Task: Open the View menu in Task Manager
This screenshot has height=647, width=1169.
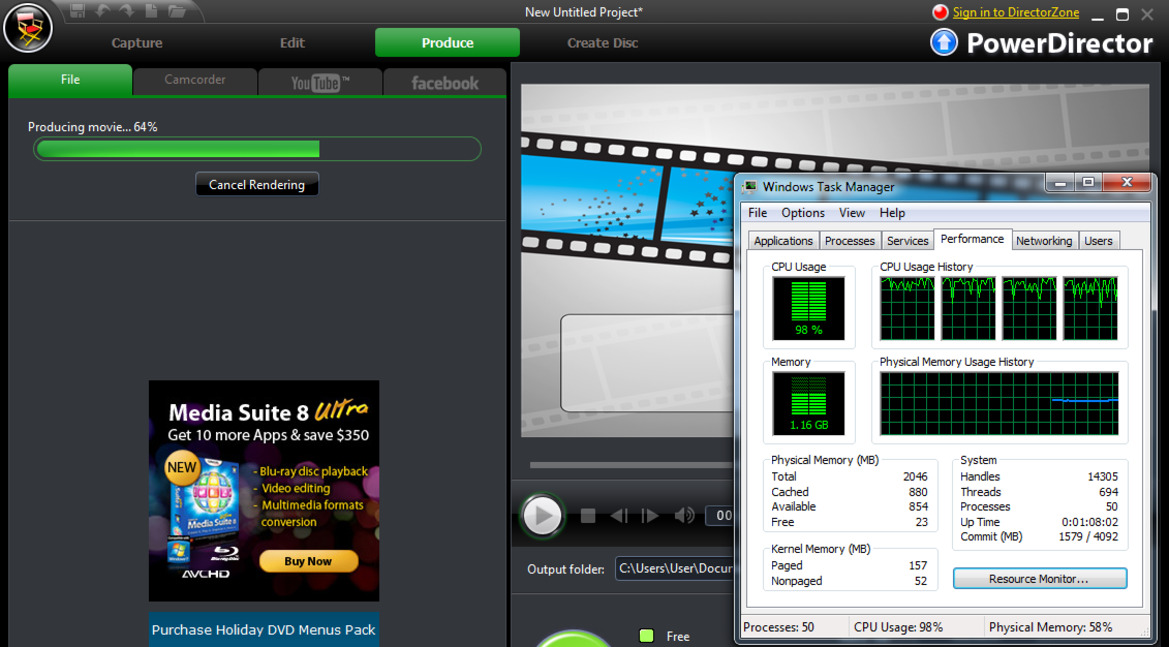Action: tap(852, 212)
